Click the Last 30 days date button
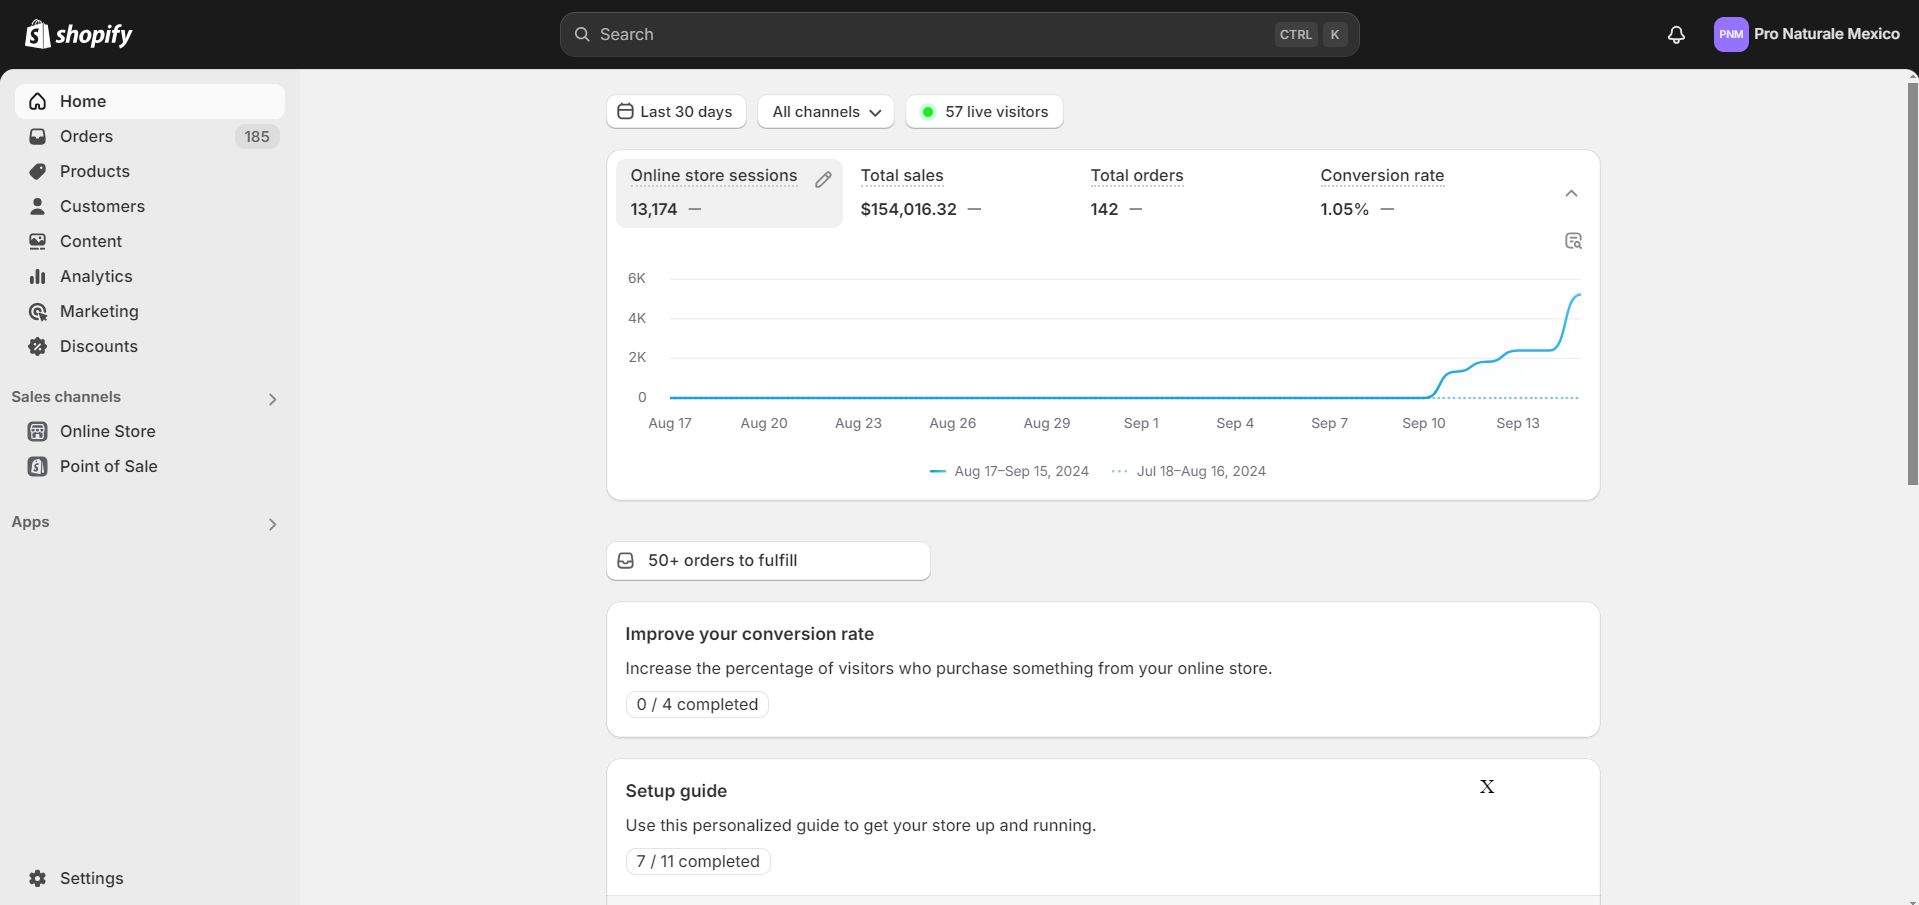 coord(675,112)
